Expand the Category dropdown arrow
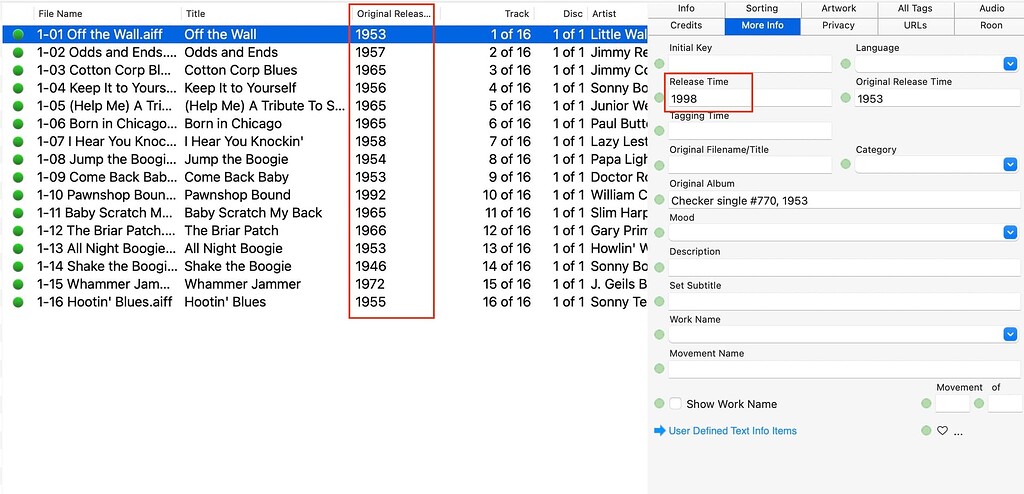This screenshot has width=1024, height=494. 1010,164
